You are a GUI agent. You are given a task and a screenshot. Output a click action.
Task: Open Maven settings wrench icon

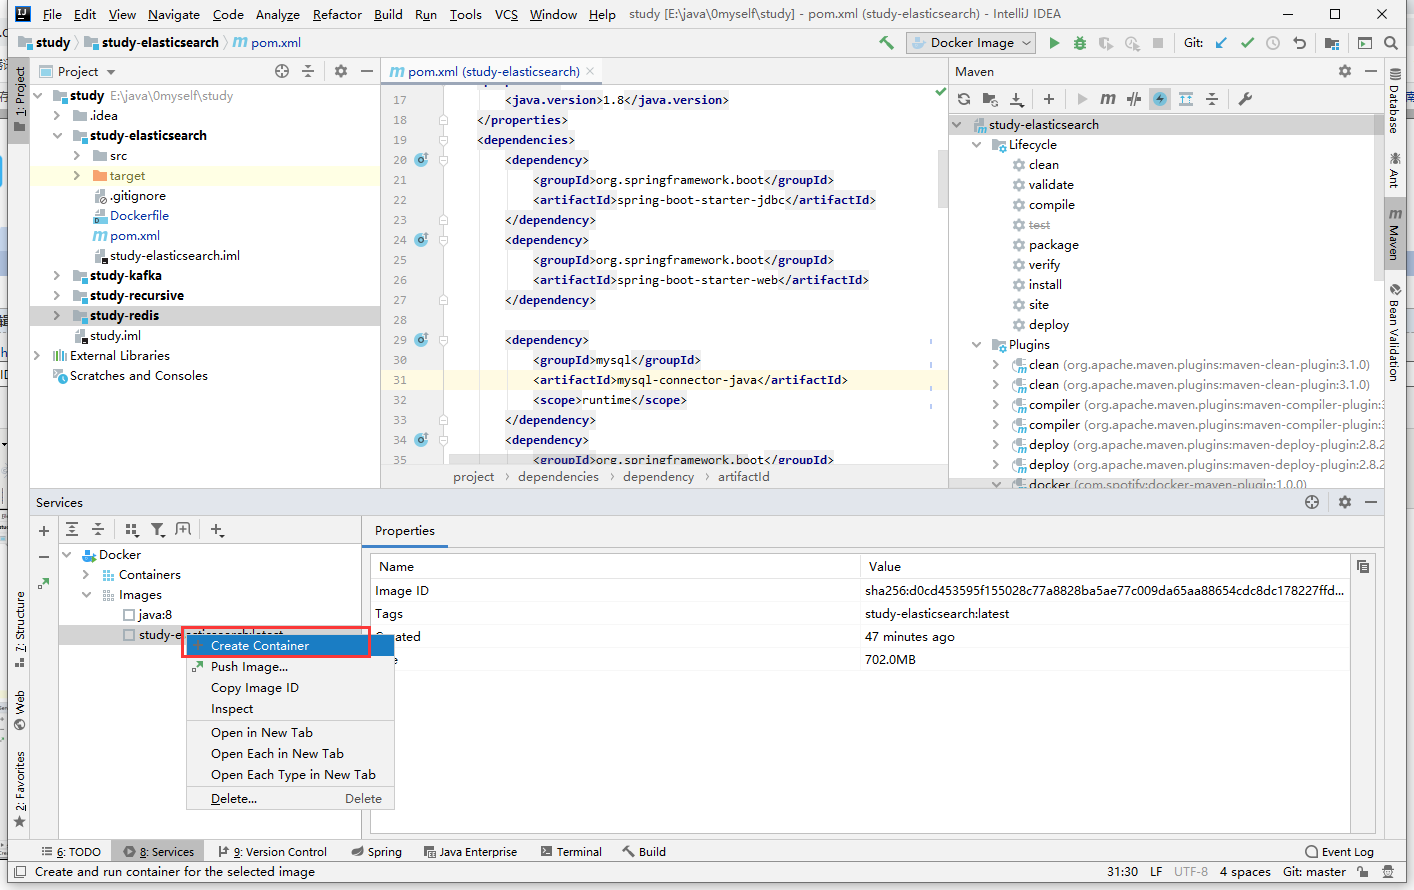point(1245,99)
